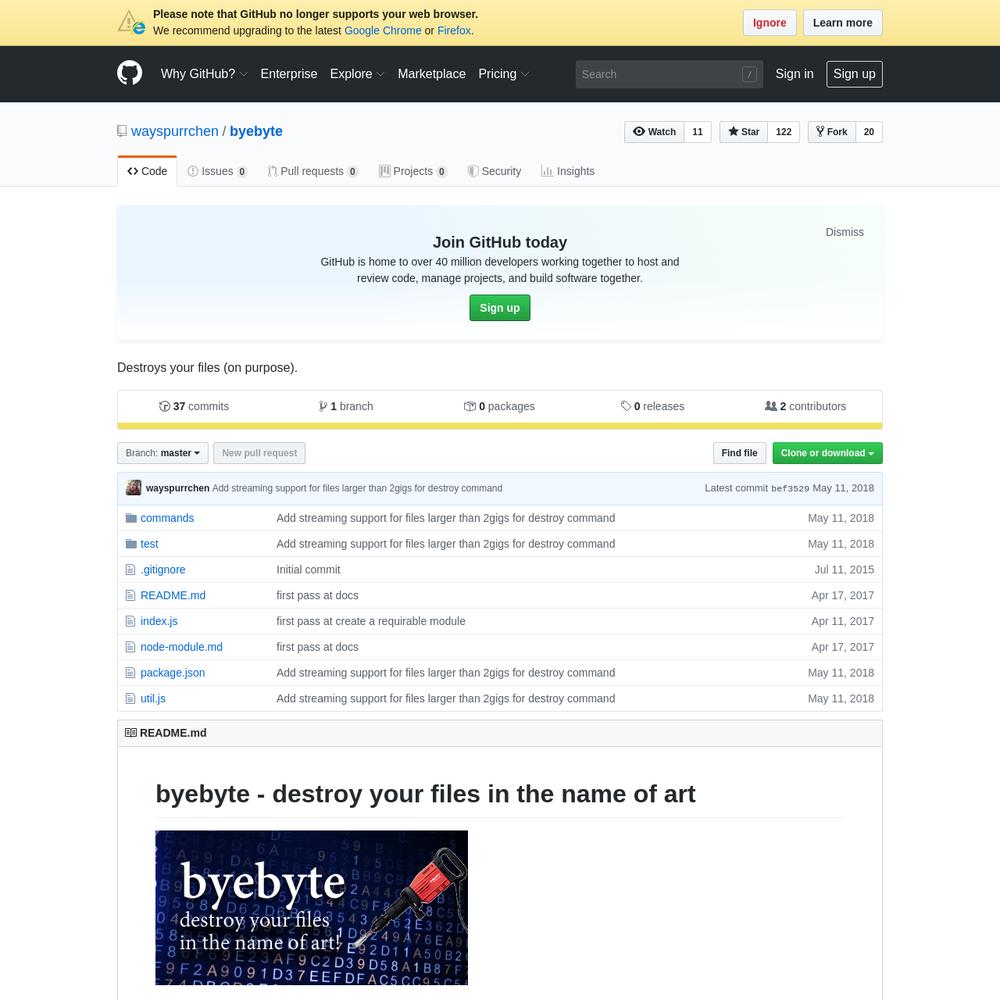Click Learn more on the browser warning

pyautogui.click(x=842, y=23)
